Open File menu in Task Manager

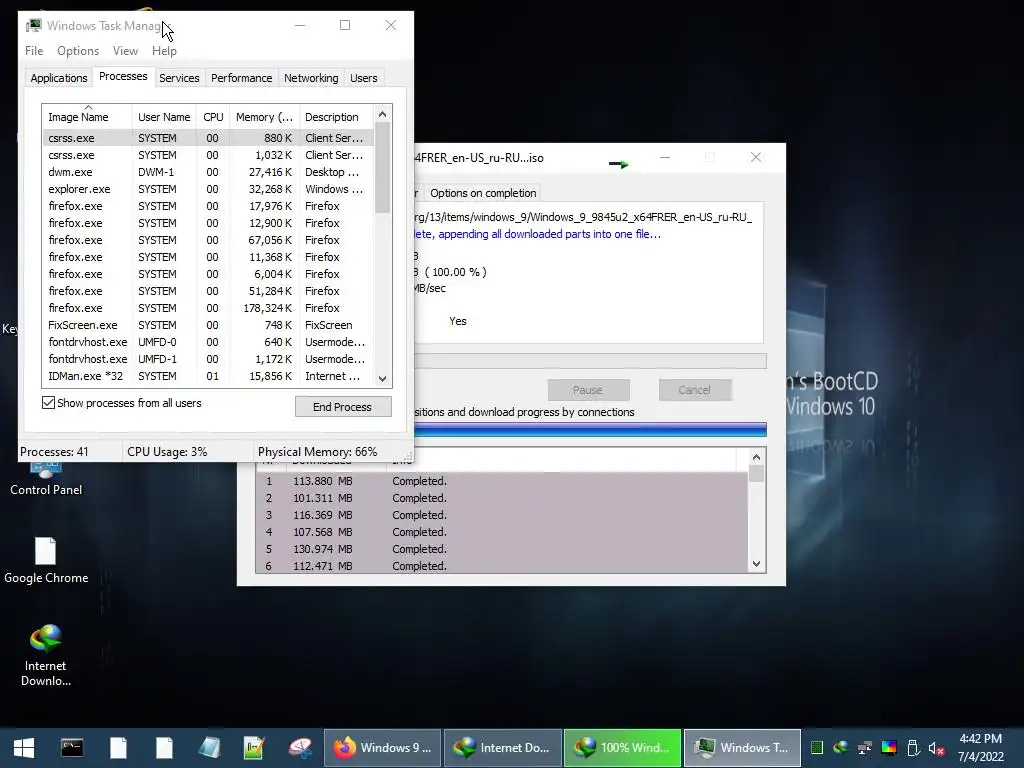34,51
